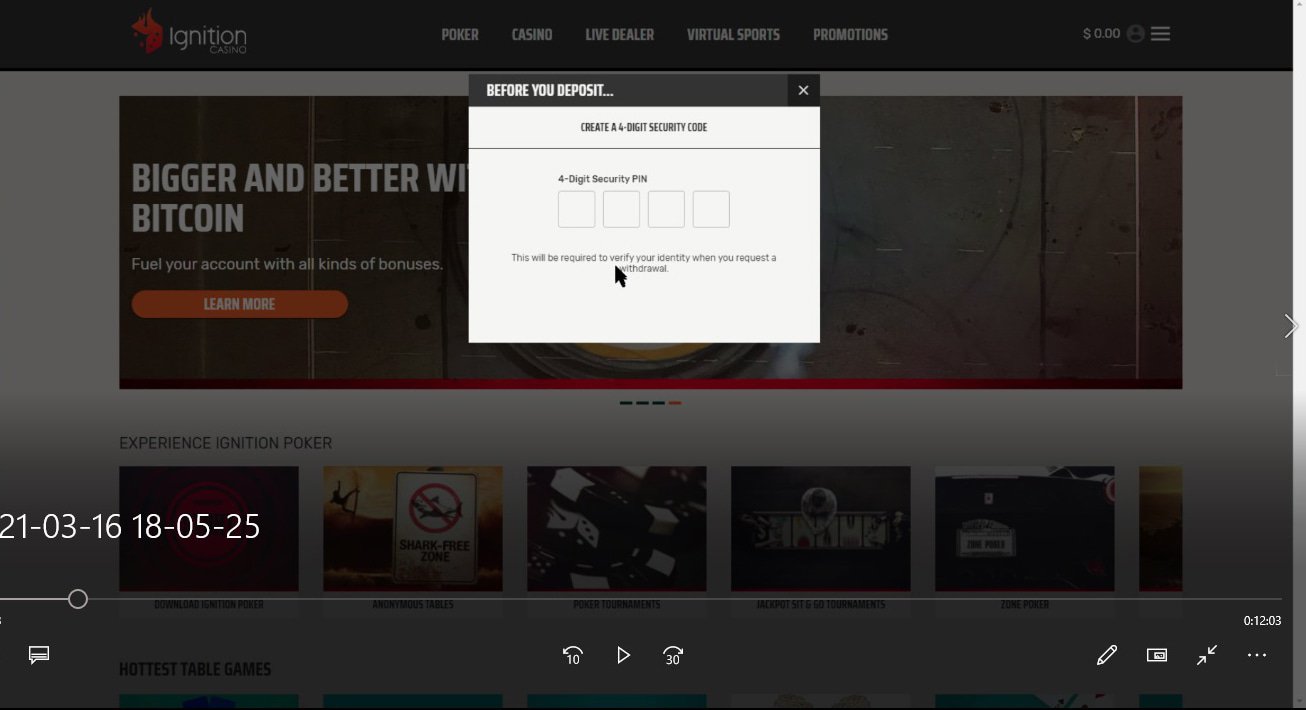Click the Experience Ignition Poker heading
This screenshot has width=1306, height=710.
[x=225, y=443]
